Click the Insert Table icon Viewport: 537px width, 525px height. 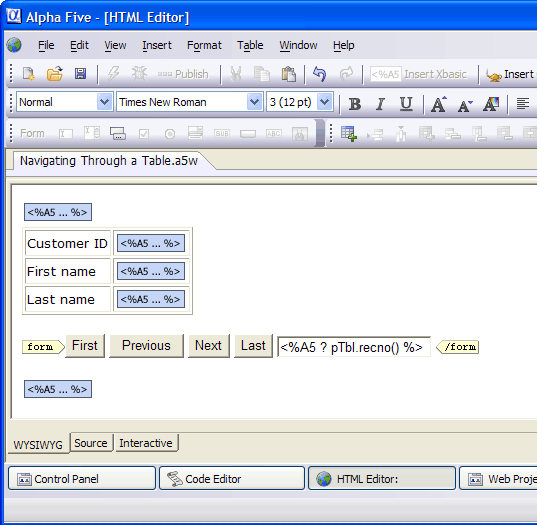coord(349,134)
